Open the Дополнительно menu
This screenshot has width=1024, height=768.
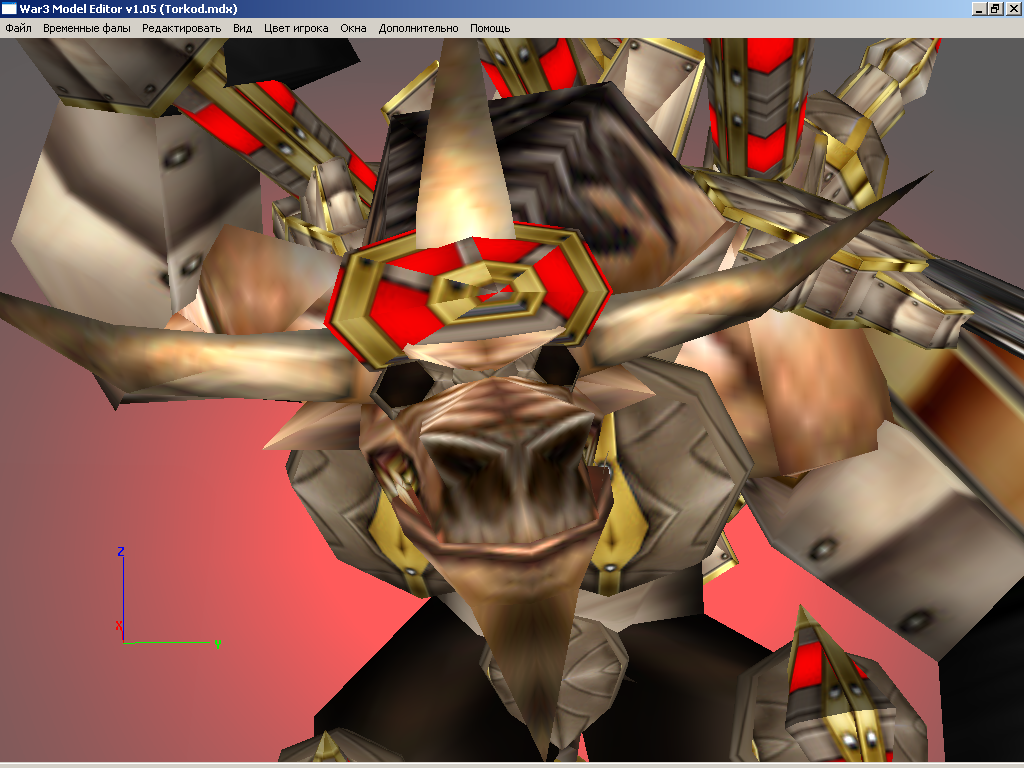coord(419,28)
